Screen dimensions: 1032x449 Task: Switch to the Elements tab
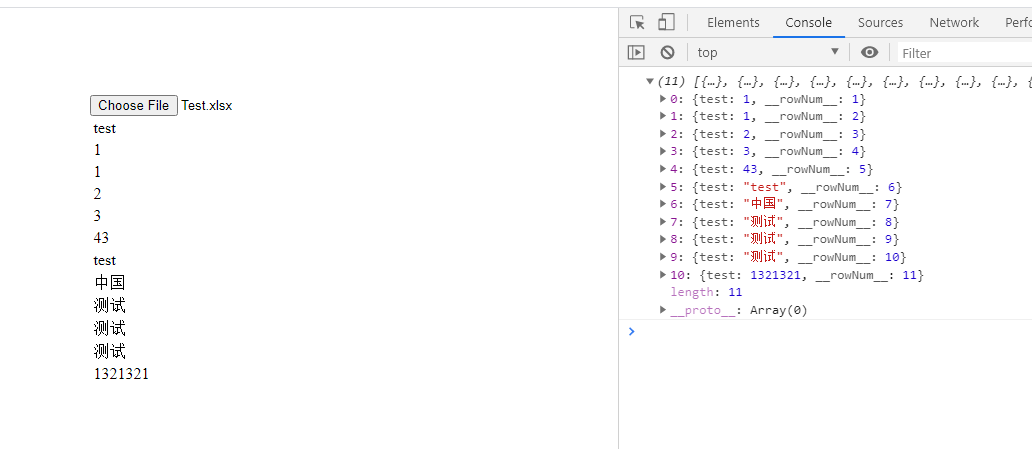click(x=733, y=22)
